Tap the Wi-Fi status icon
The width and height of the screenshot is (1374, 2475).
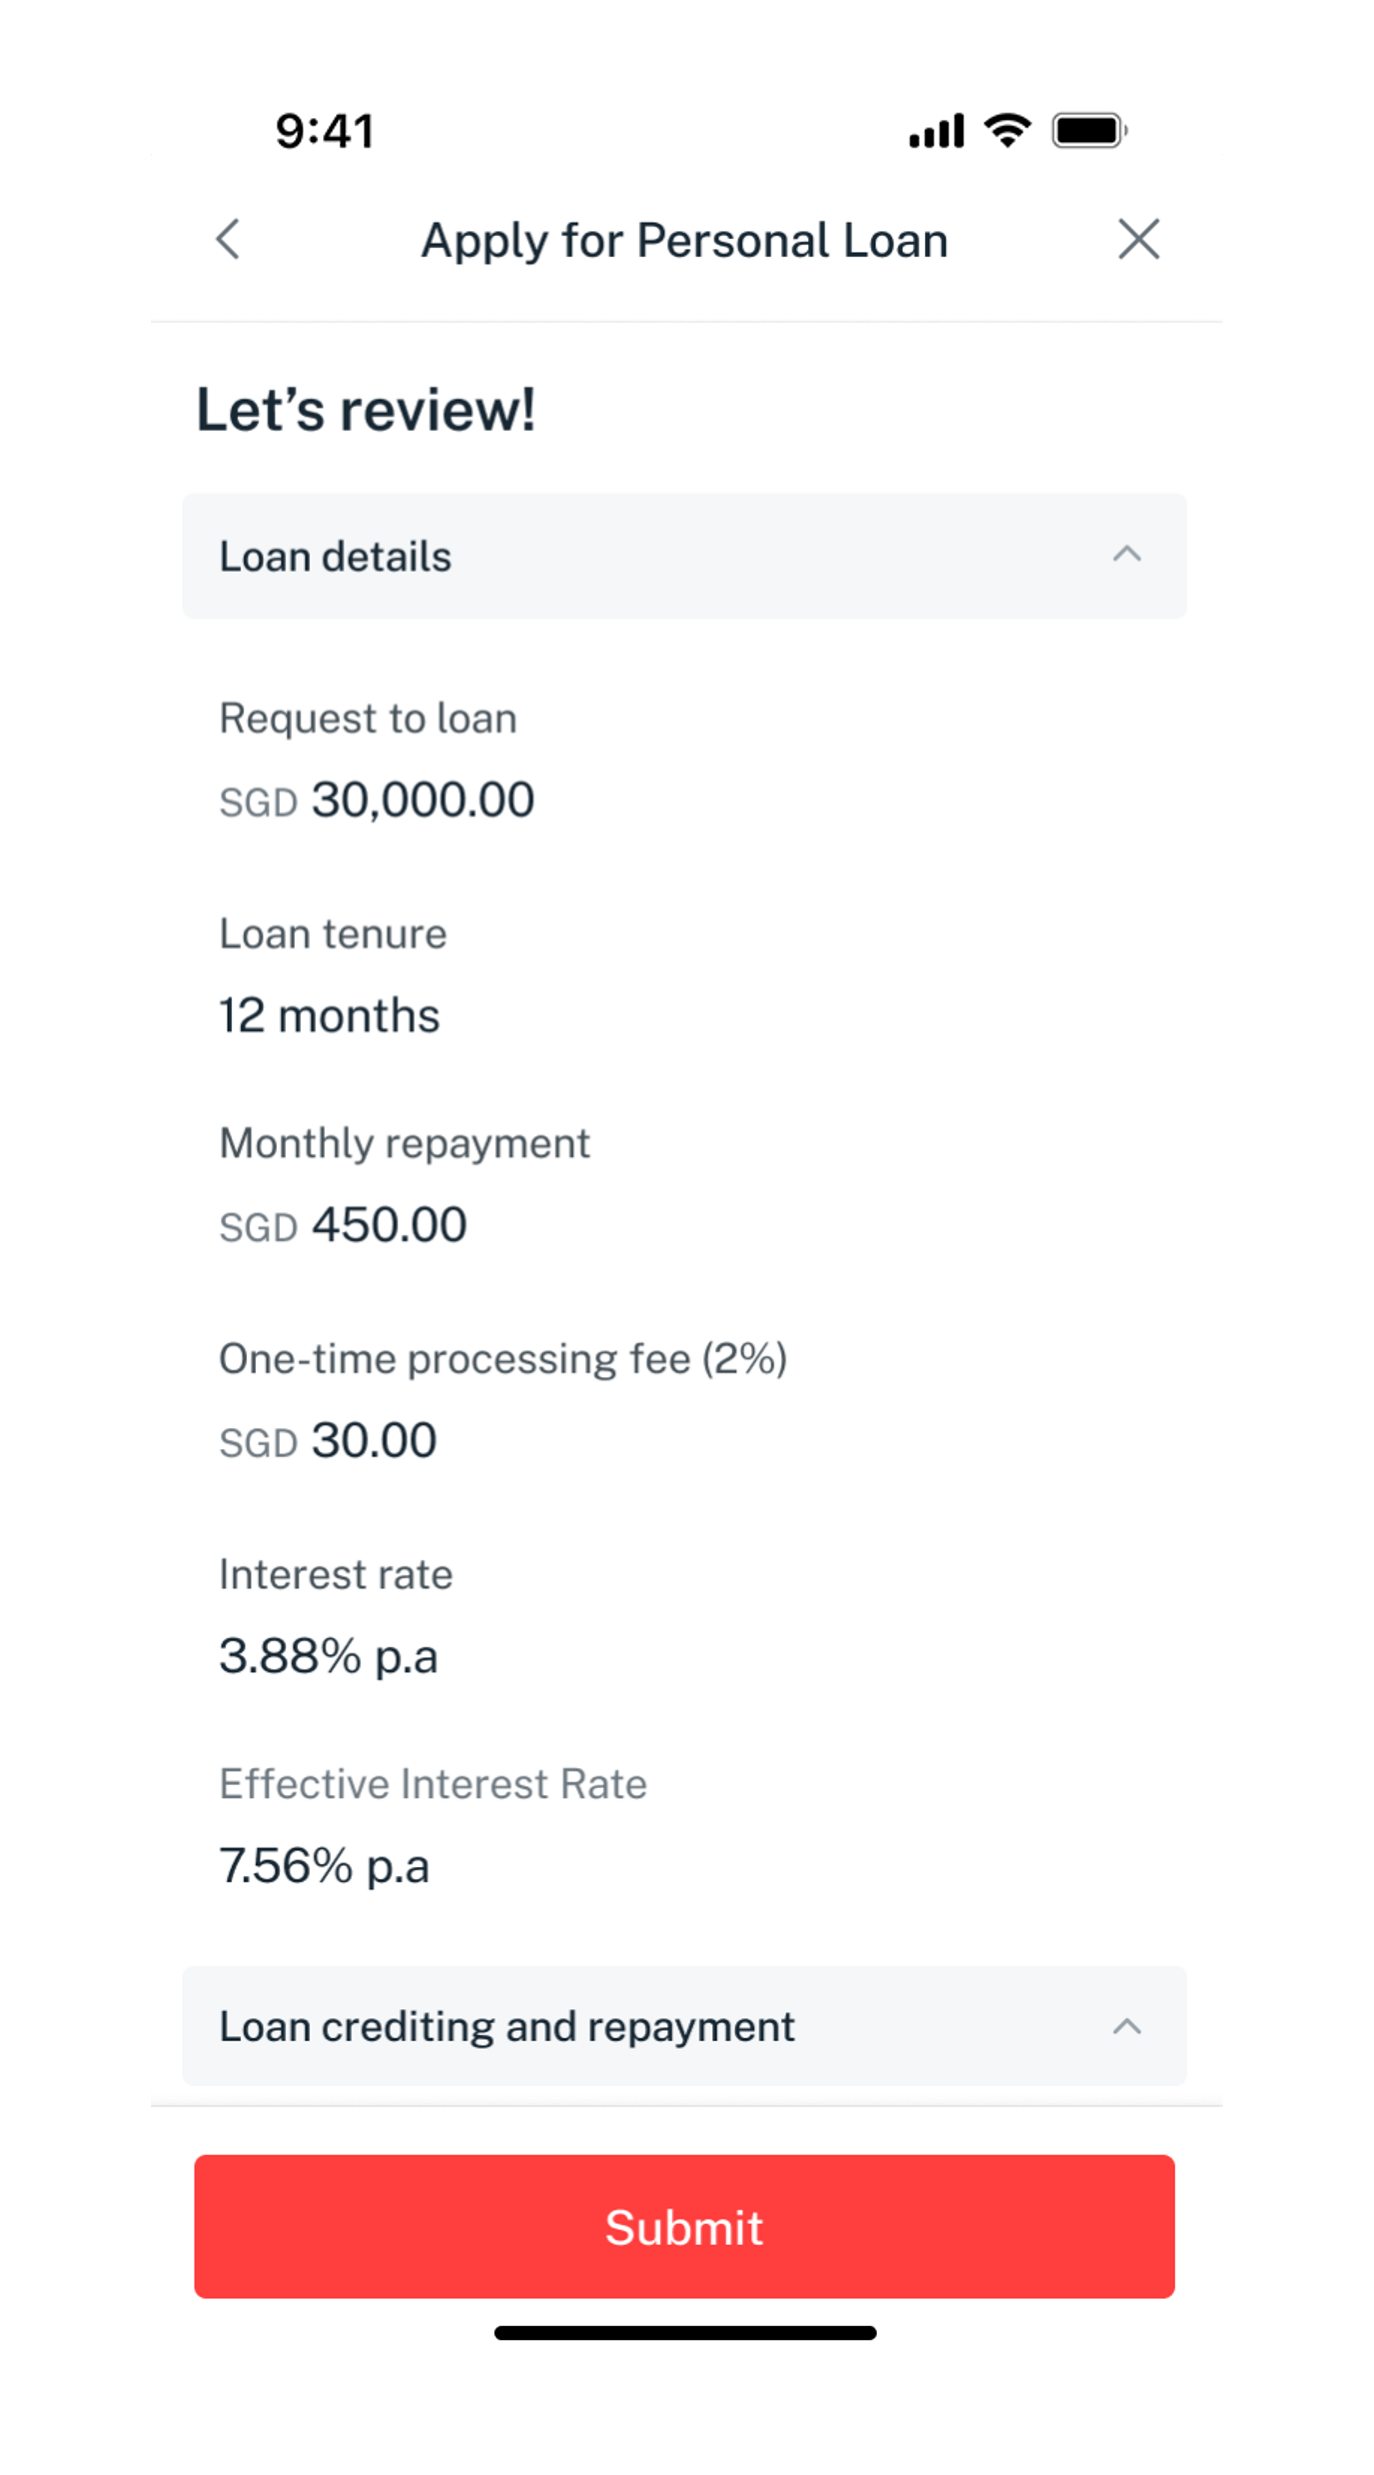(1007, 130)
